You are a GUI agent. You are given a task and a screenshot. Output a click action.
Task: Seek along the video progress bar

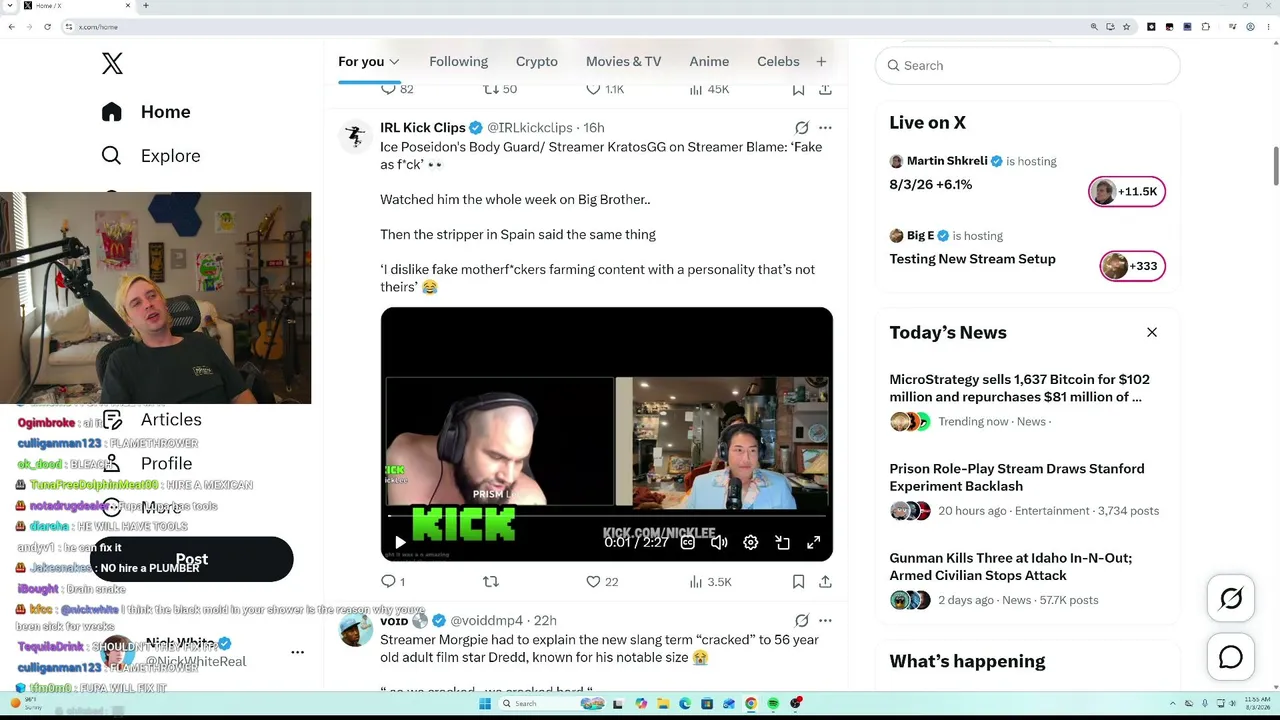tap(607, 517)
